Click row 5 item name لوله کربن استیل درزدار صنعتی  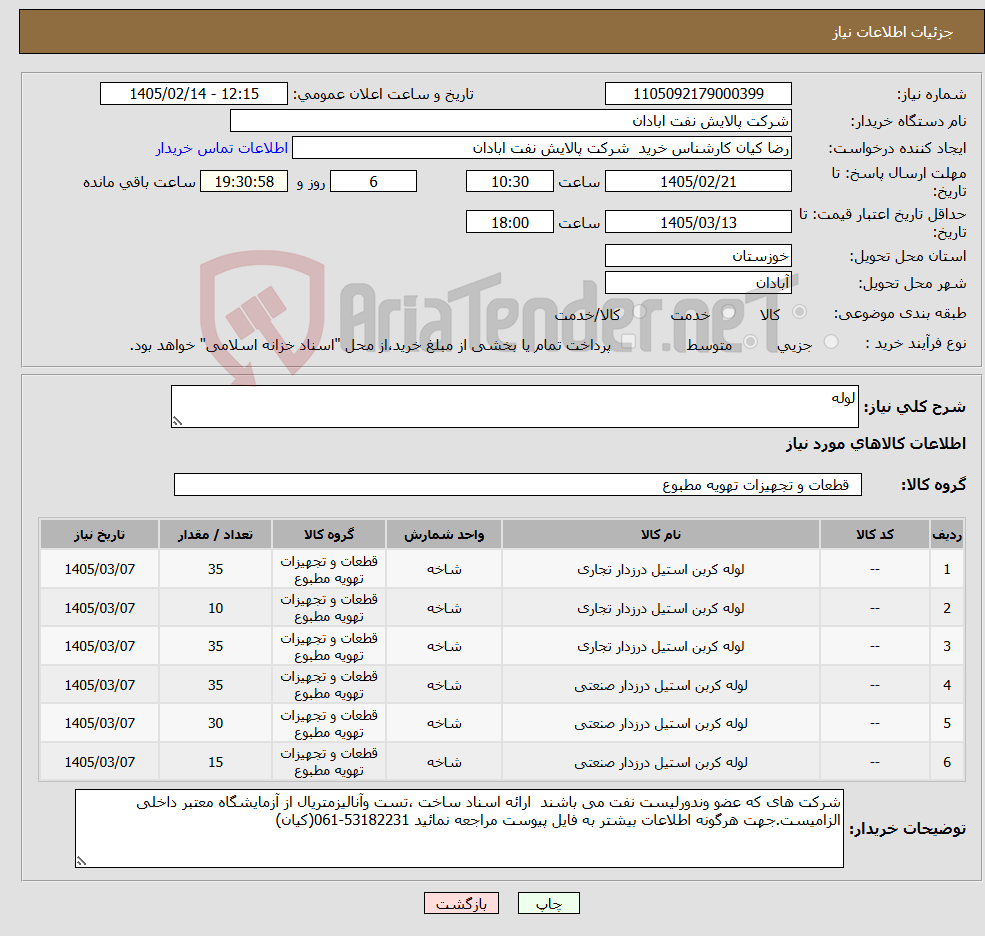[660, 724]
